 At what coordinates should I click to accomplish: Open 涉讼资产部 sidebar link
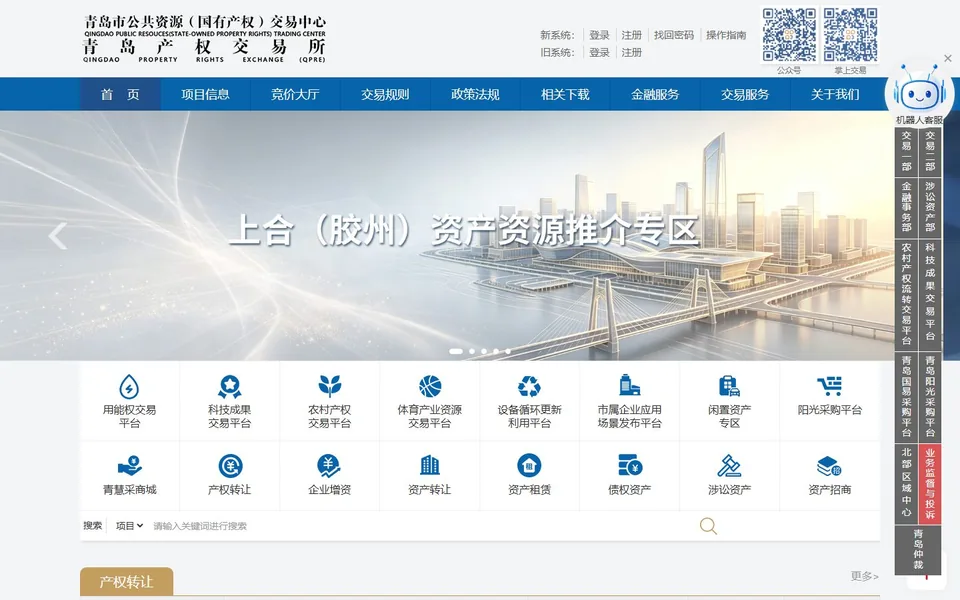[930, 208]
